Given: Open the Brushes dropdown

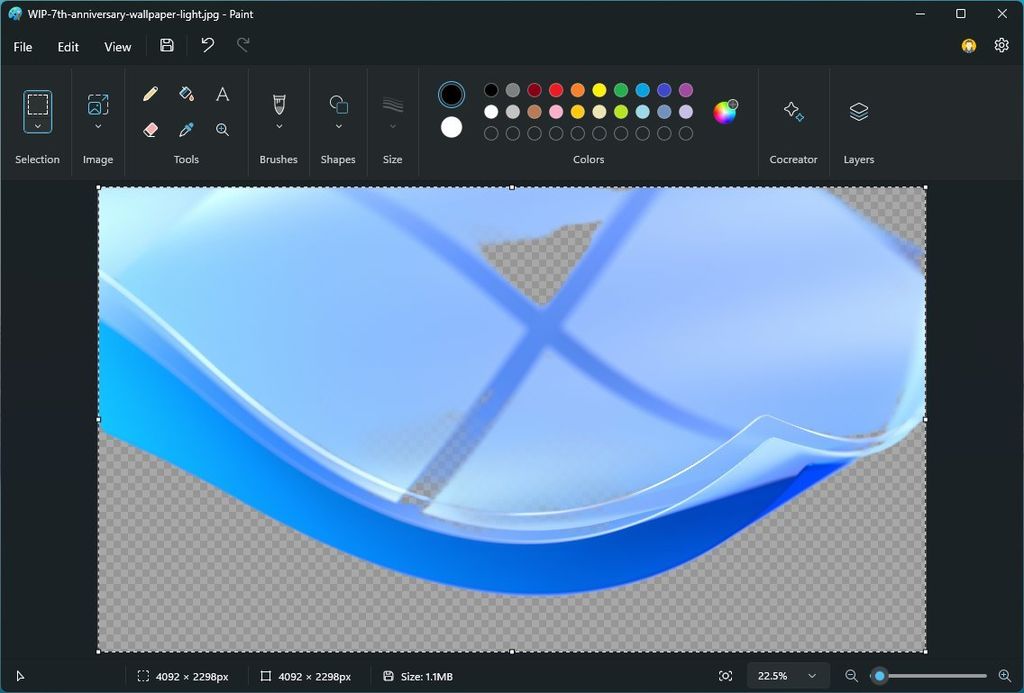Looking at the screenshot, I should pyautogui.click(x=278, y=128).
